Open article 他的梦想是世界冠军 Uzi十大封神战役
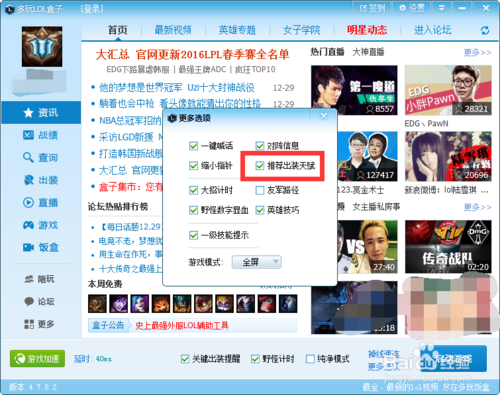The height and width of the screenshot is (395, 500). (177, 88)
